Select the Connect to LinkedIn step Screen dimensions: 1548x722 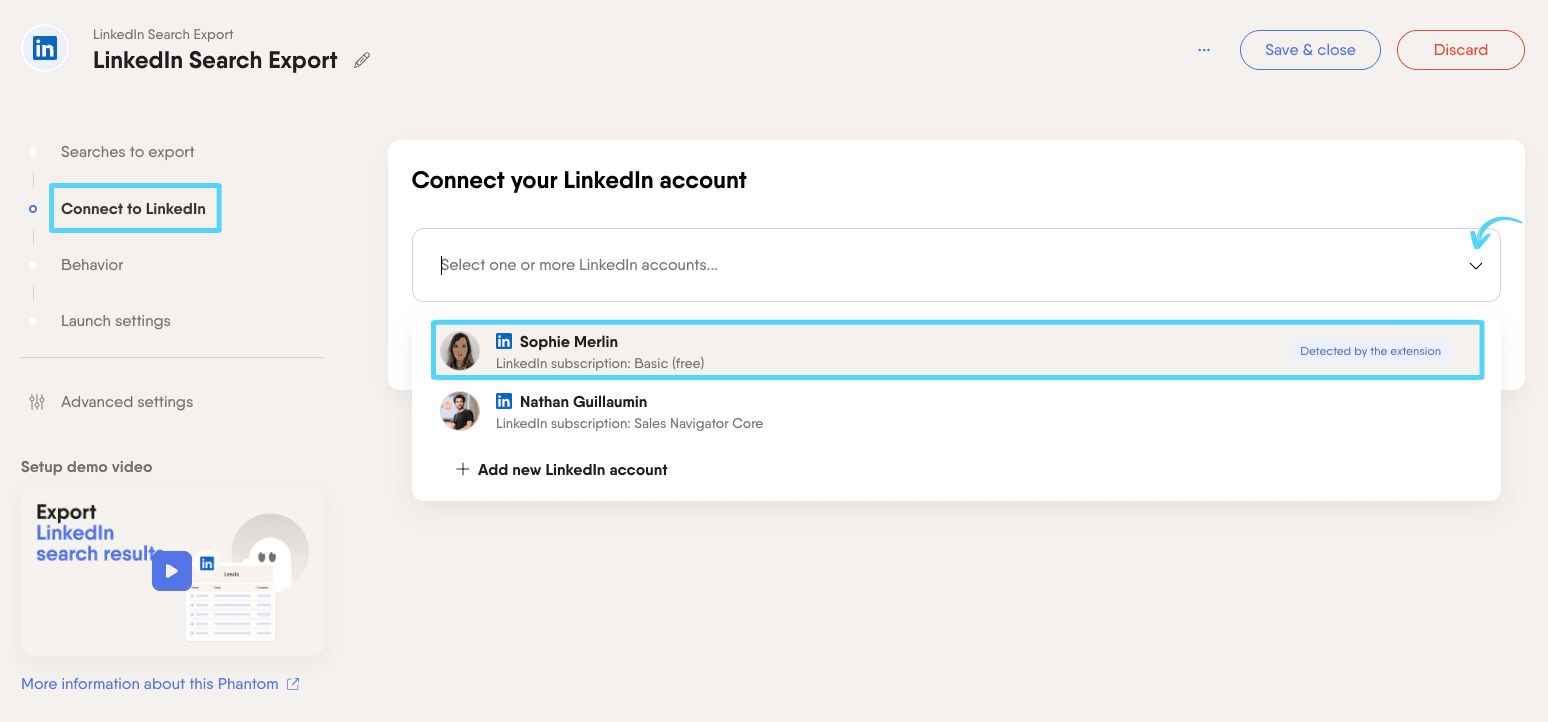click(x=133, y=209)
